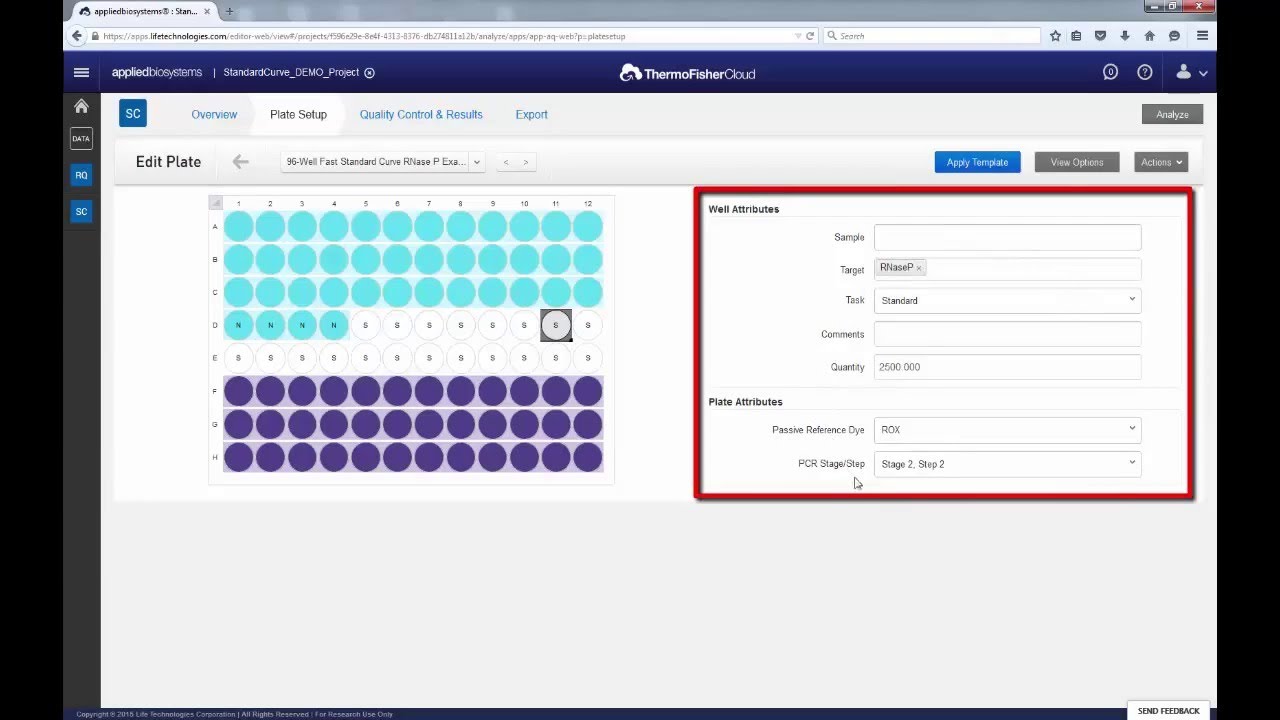This screenshot has height=720, width=1280.
Task: Click Apply Template button
Action: 977,162
